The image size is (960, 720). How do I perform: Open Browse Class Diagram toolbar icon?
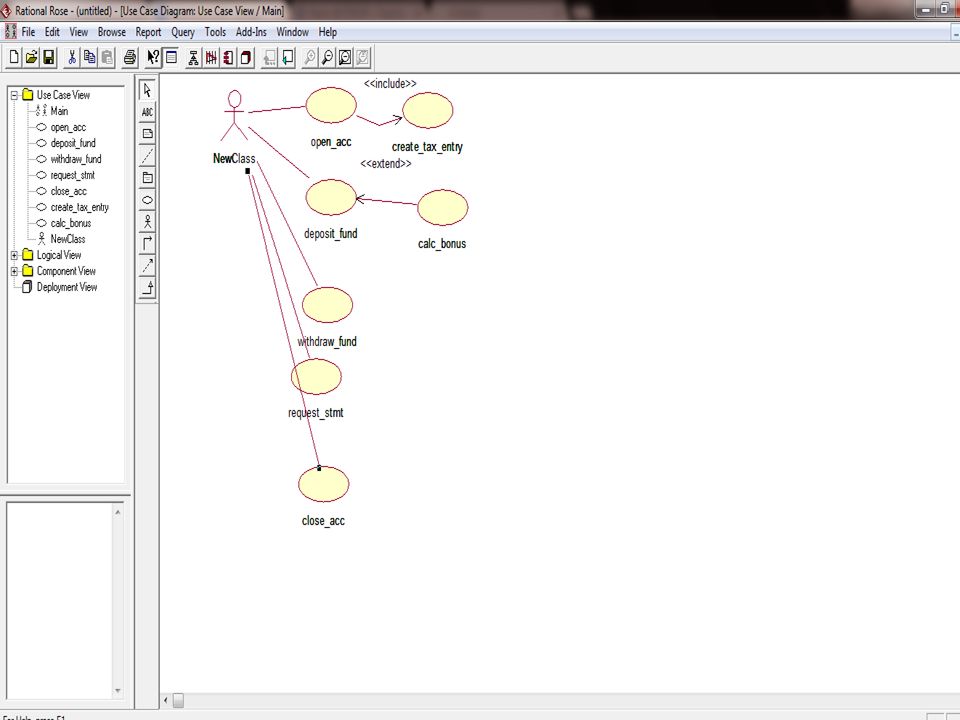(x=193, y=58)
